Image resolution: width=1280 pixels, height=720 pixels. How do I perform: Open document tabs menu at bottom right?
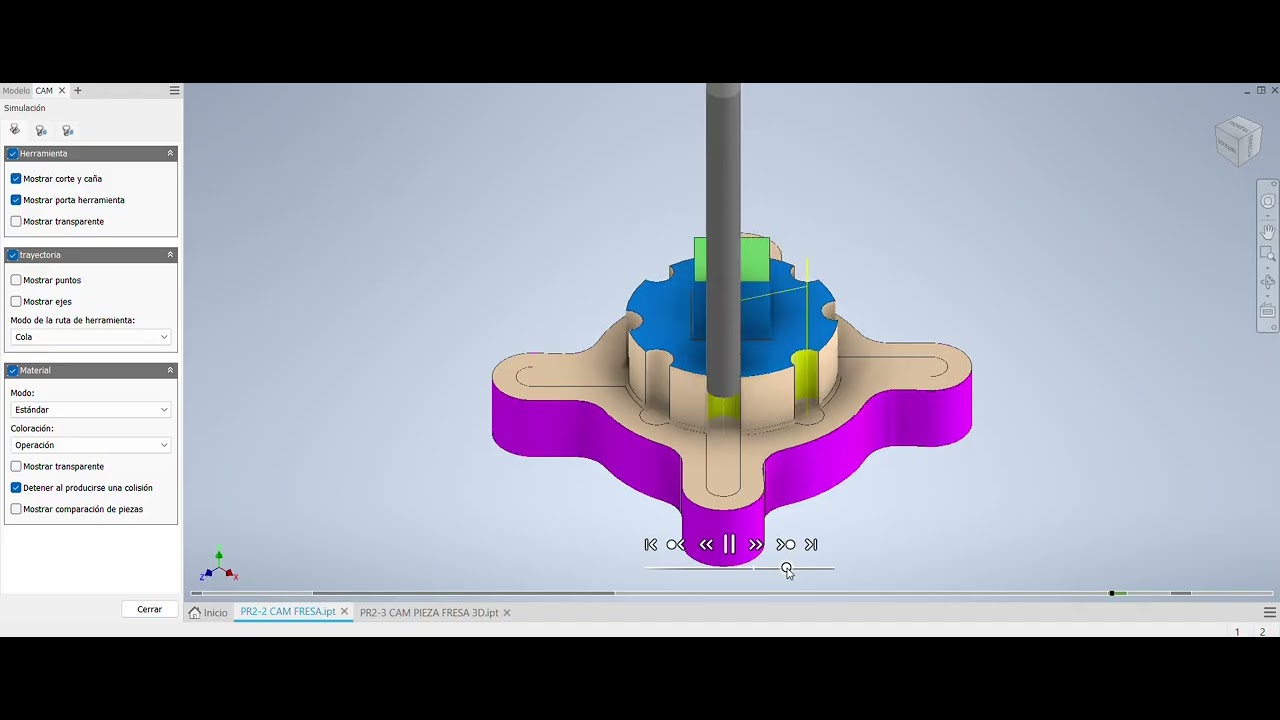coord(1270,612)
